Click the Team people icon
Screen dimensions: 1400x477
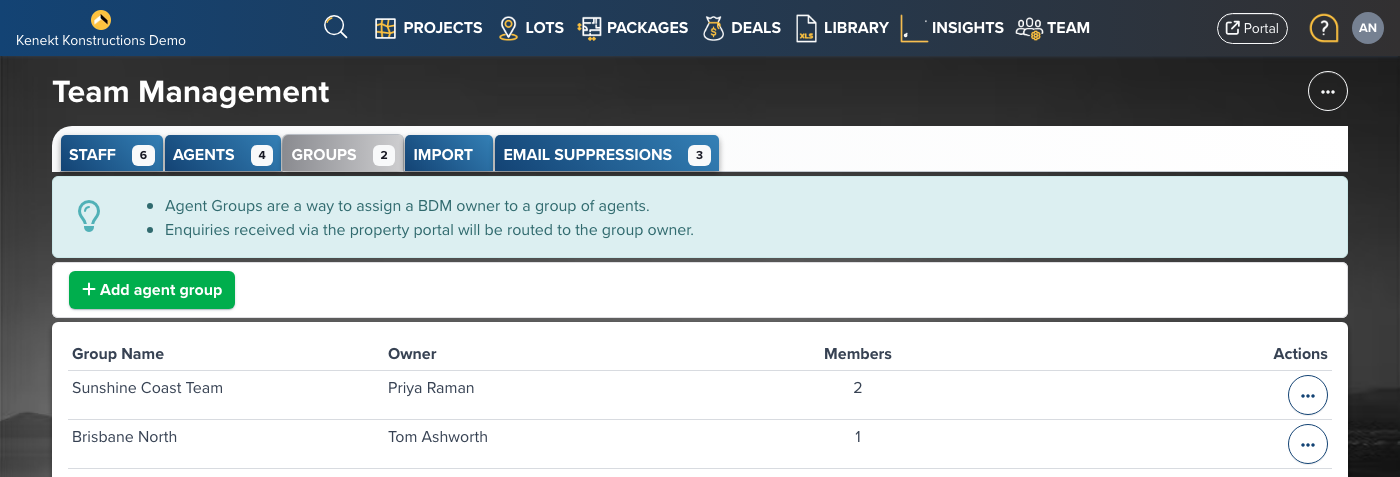pyautogui.click(x=1029, y=28)
